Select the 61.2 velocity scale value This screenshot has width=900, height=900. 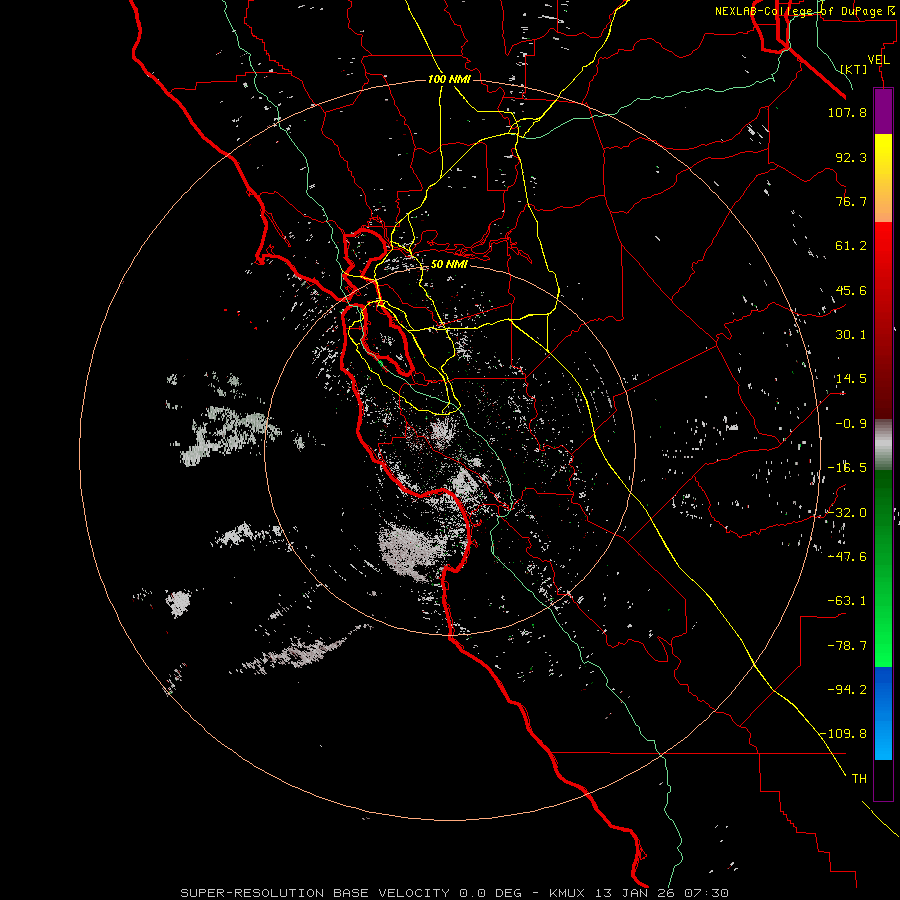[851, 246]
